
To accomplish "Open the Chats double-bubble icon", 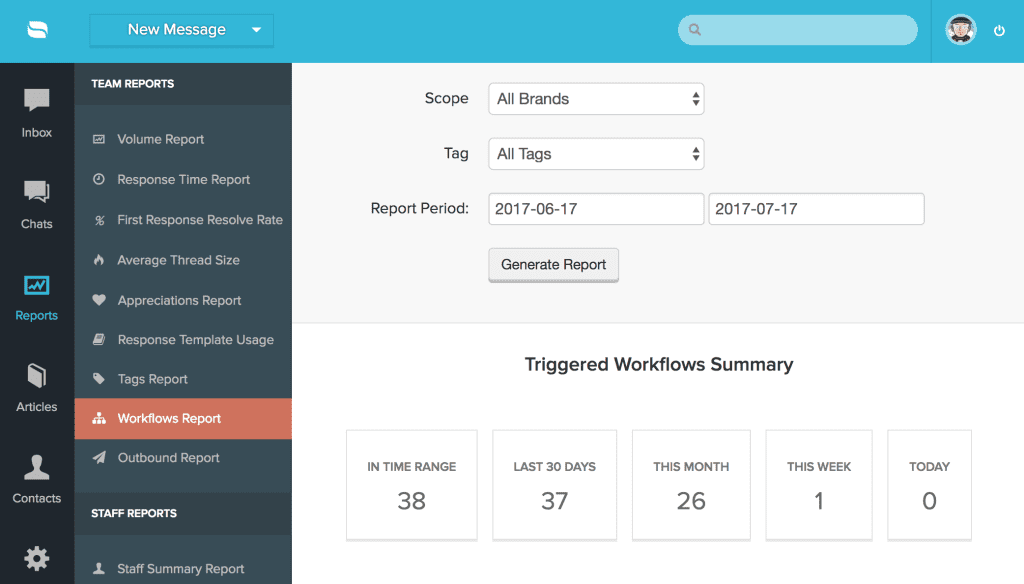I will pyautogui.click(x=37, y=191).
